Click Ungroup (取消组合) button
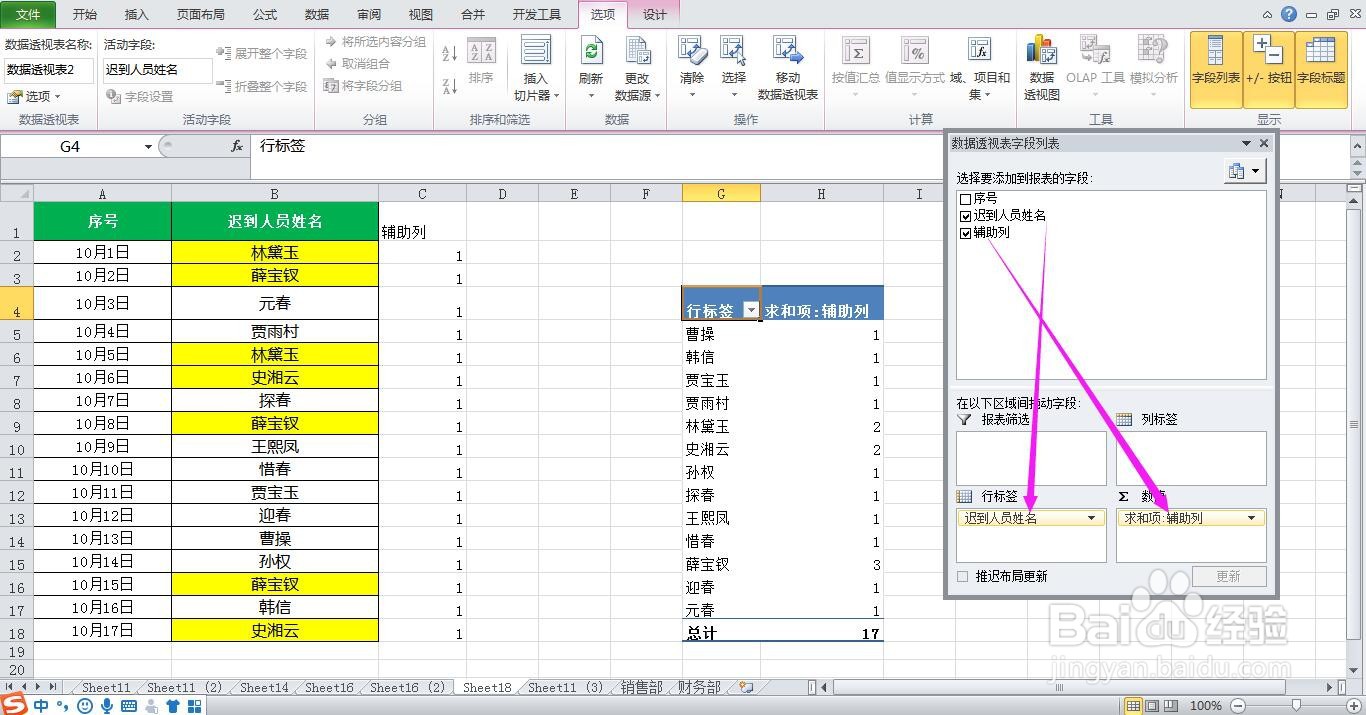The width and height of the screenshot is (1366, 715). pyautogui.click(x=357, y=64)
